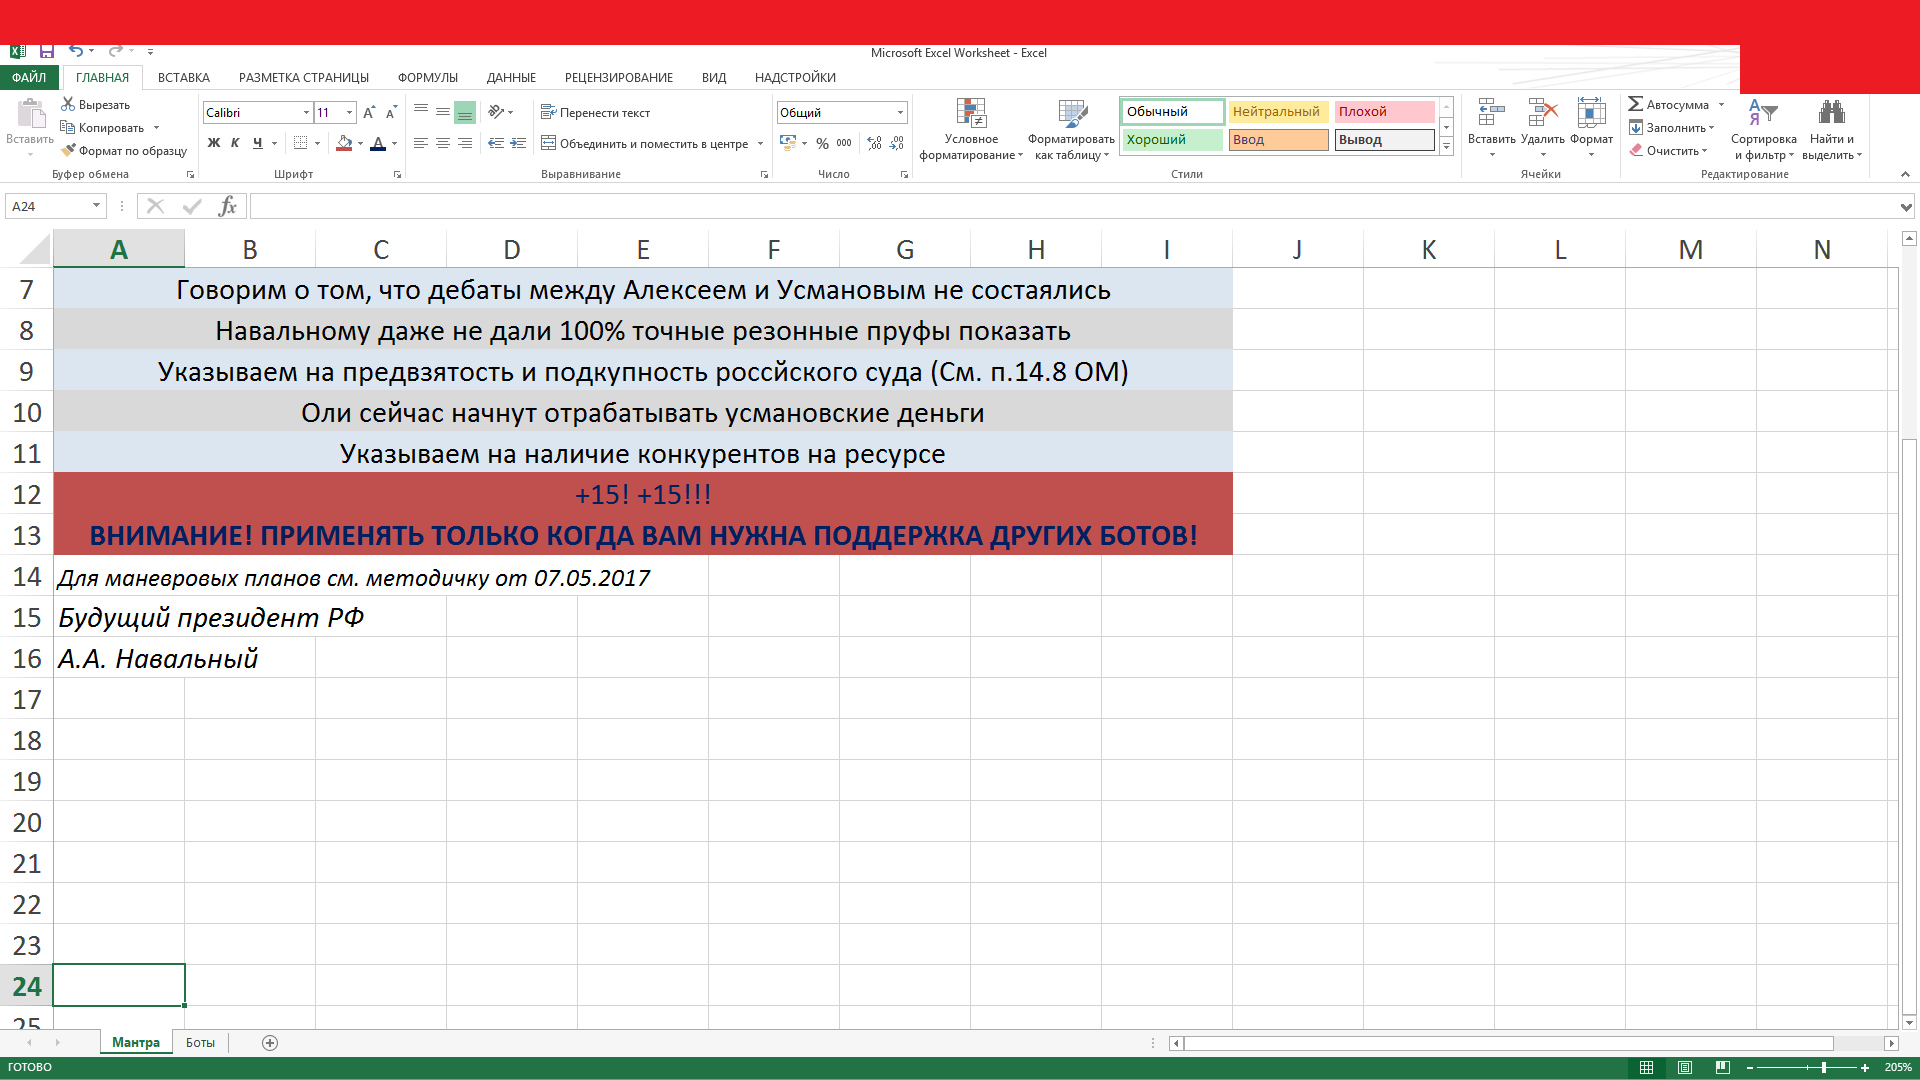Add a new sheet with plus icon
The height and width of the screenshot is (1080, 1920).
[270, 1043]
